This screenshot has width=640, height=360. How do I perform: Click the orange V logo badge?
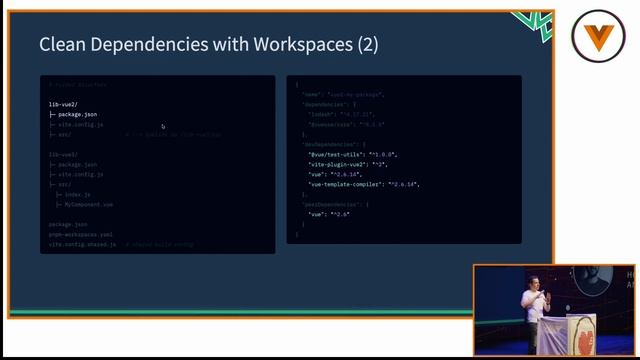click(598, 36)
